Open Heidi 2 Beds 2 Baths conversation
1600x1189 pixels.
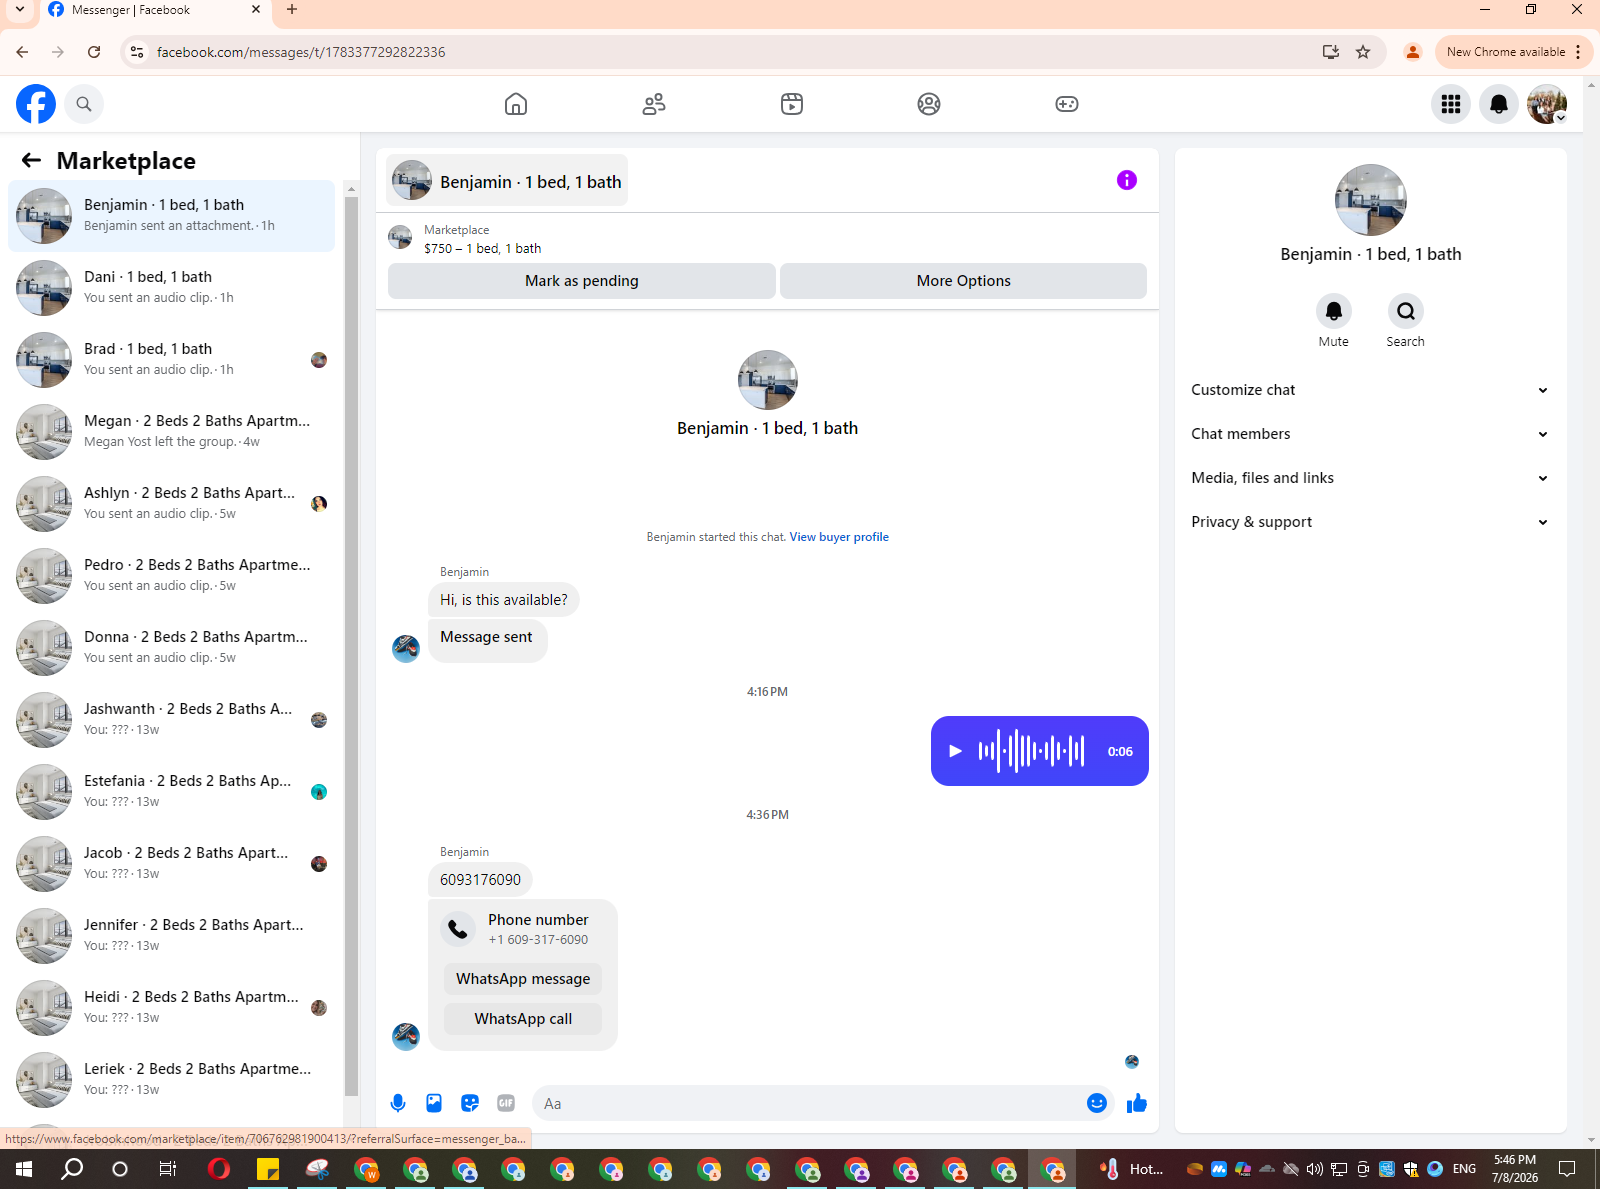coord(172,1007)
